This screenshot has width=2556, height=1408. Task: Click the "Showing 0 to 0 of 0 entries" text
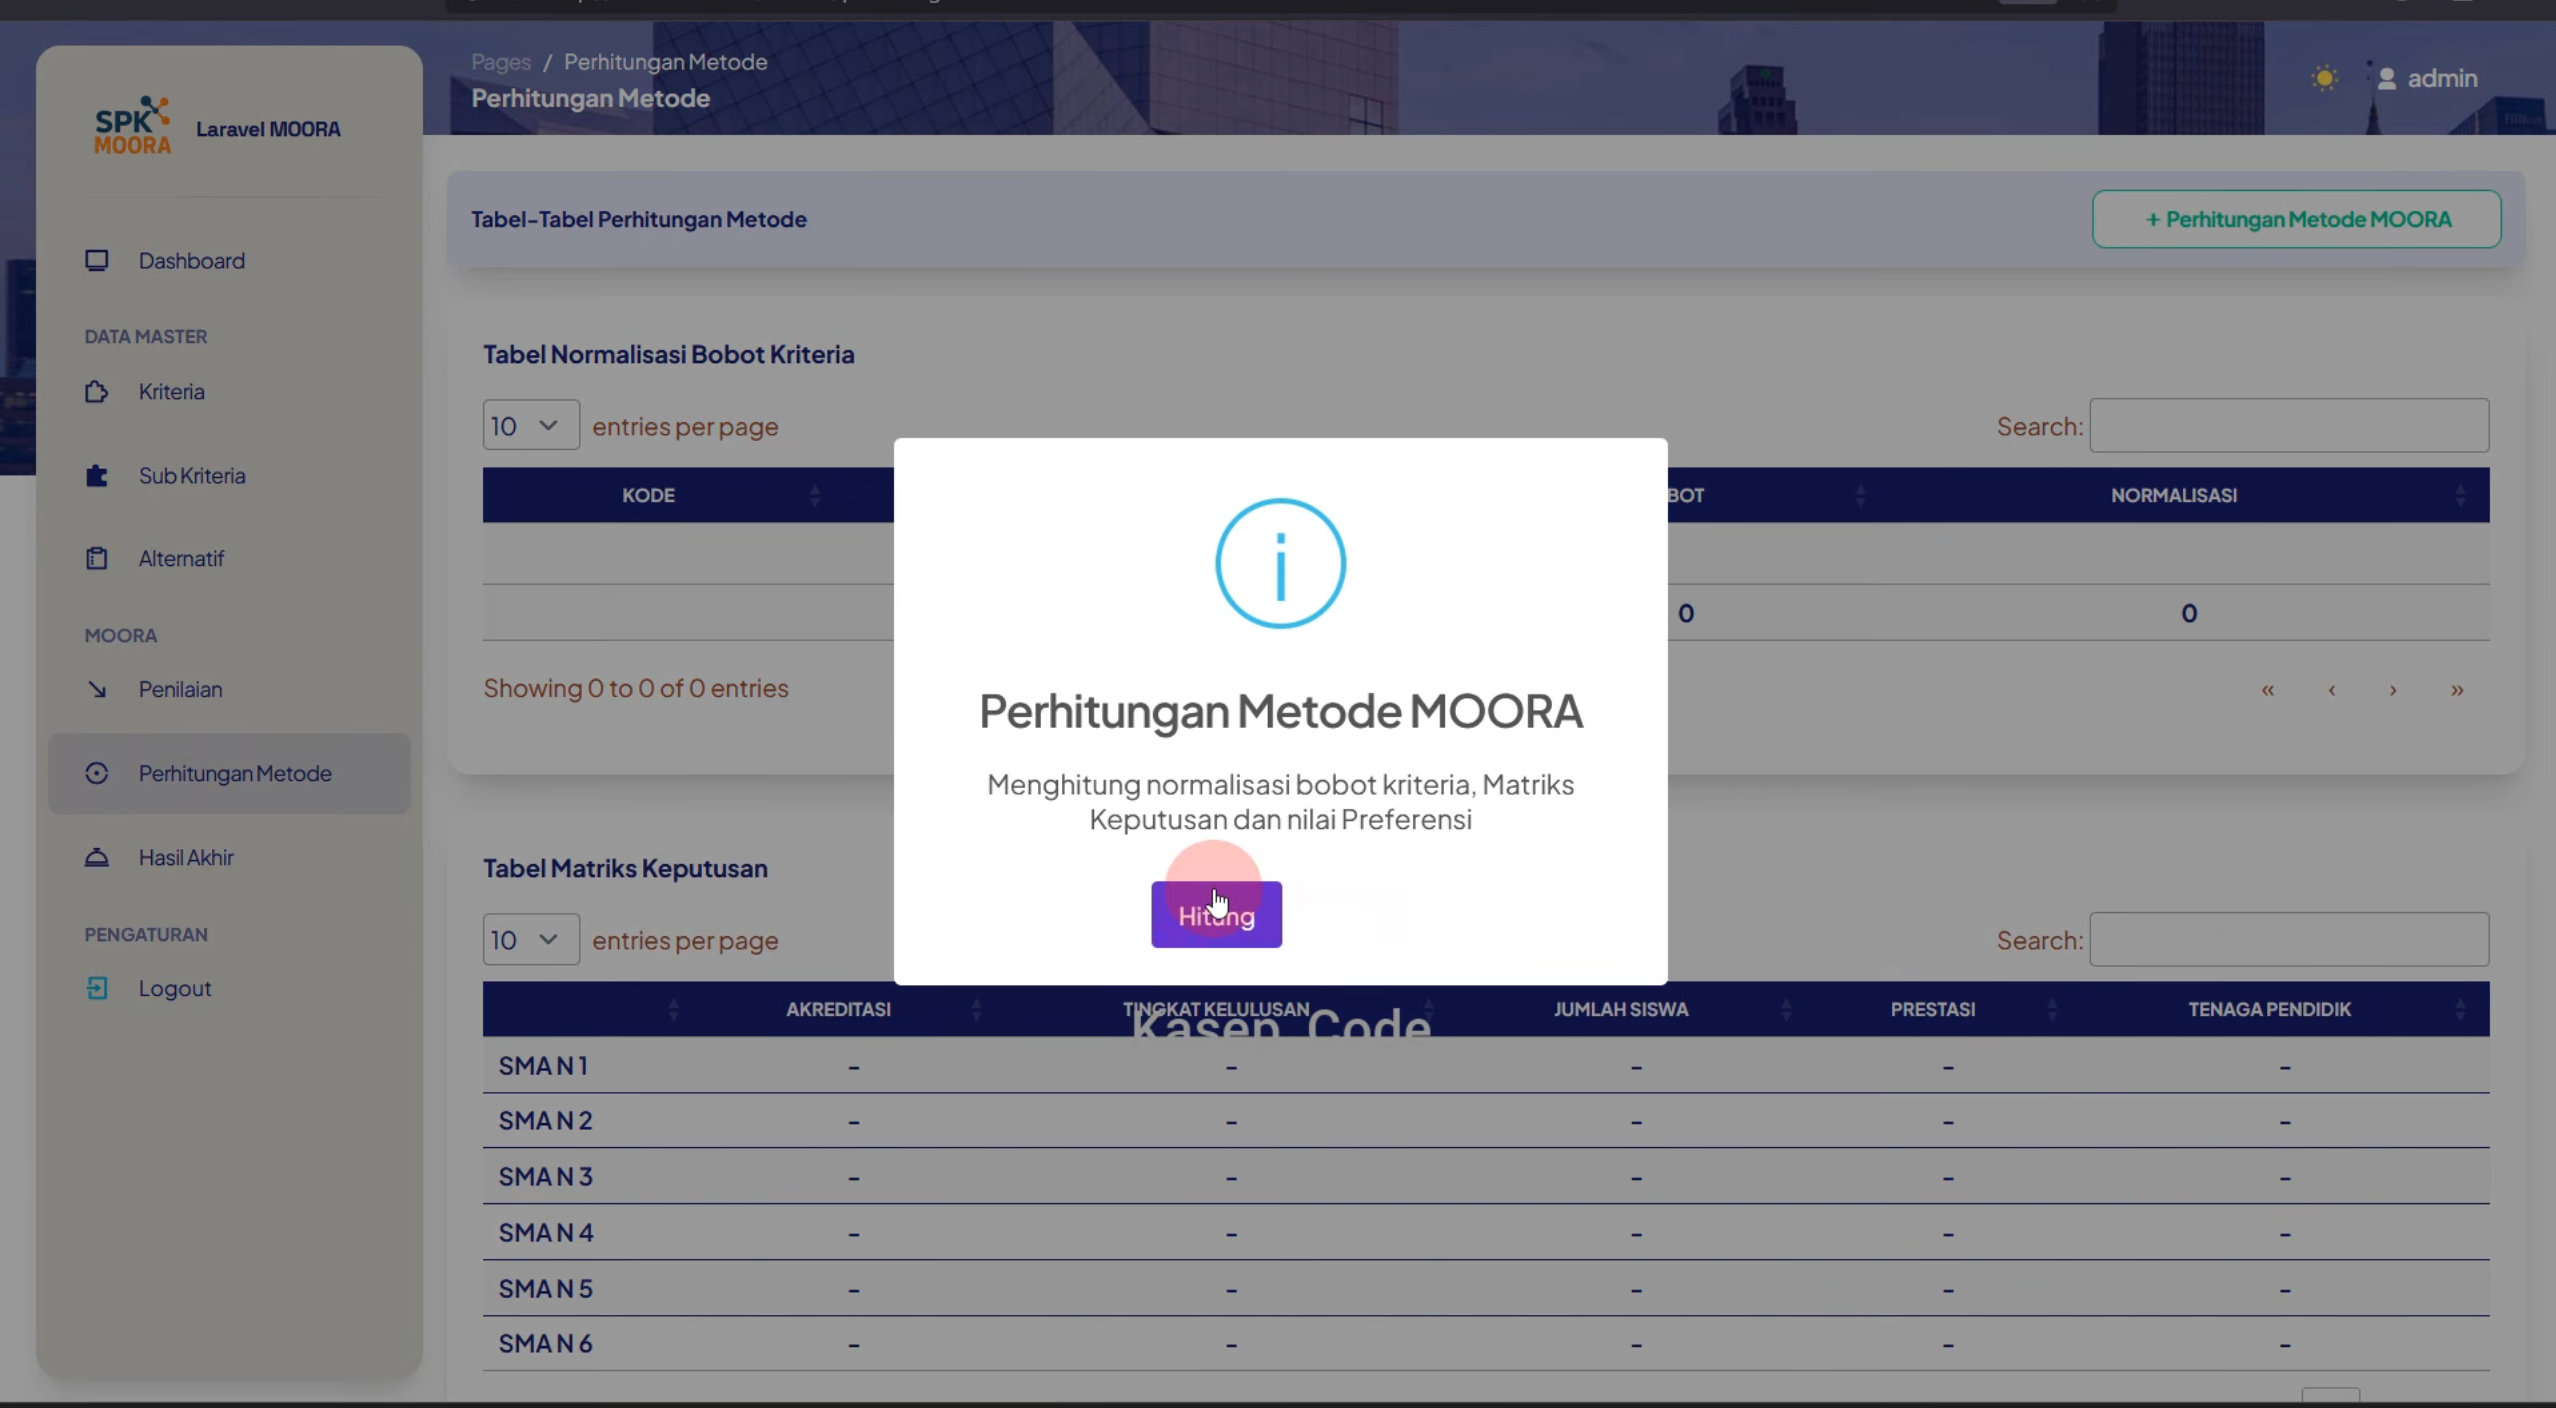pyautogui.click(x=636, y=688)
